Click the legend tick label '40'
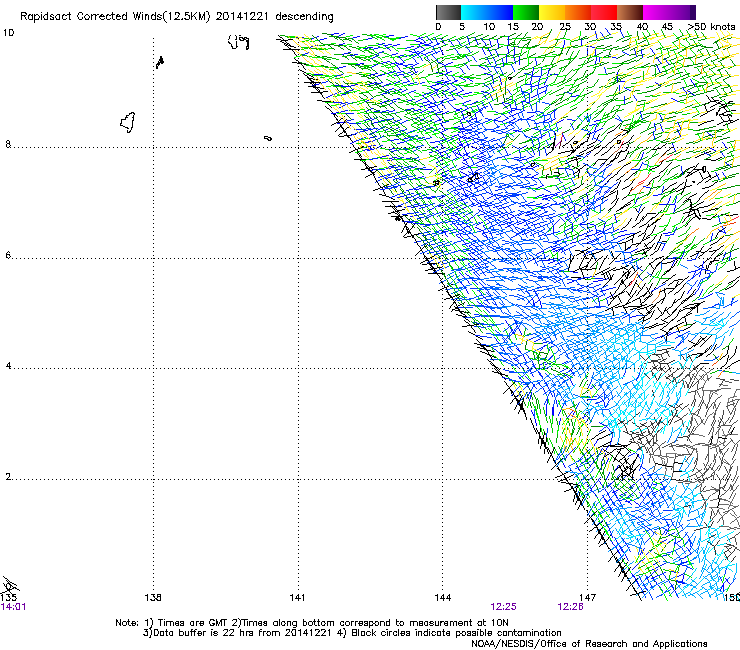The height and width of the screenshot is (650, 740). click(x=642, y=27)
